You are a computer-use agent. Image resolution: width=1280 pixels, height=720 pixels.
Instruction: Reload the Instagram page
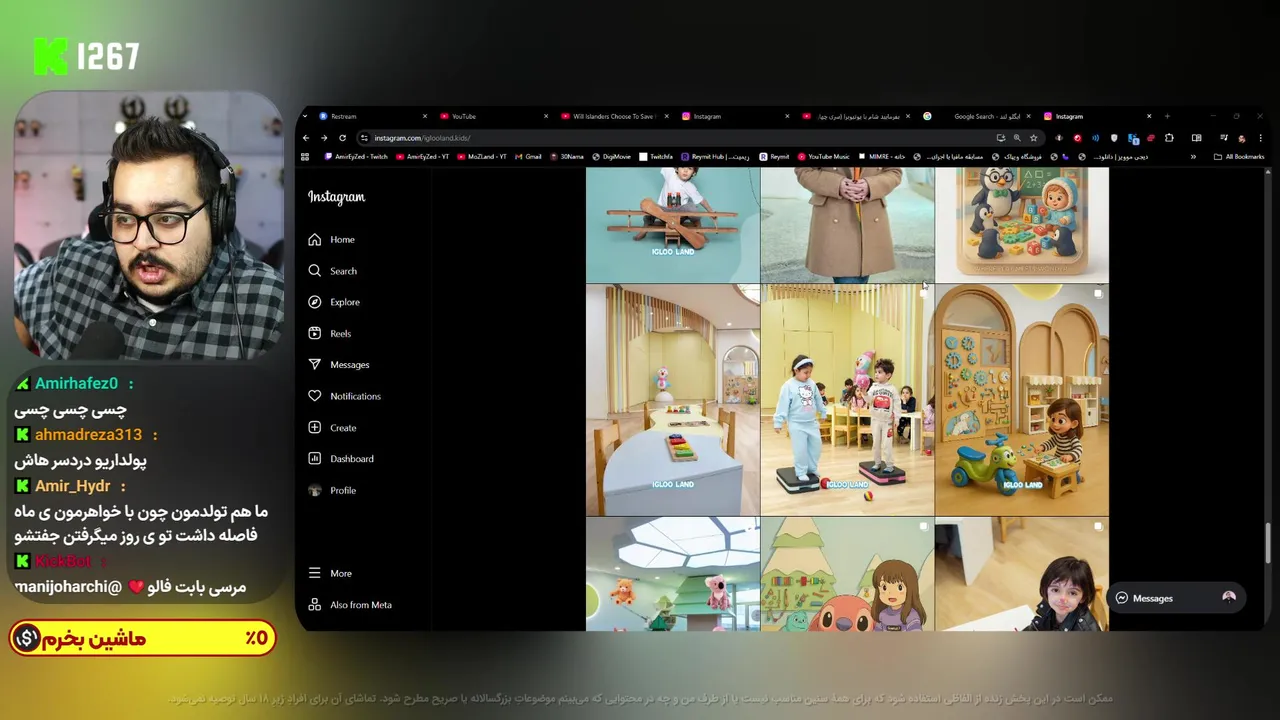342,138
